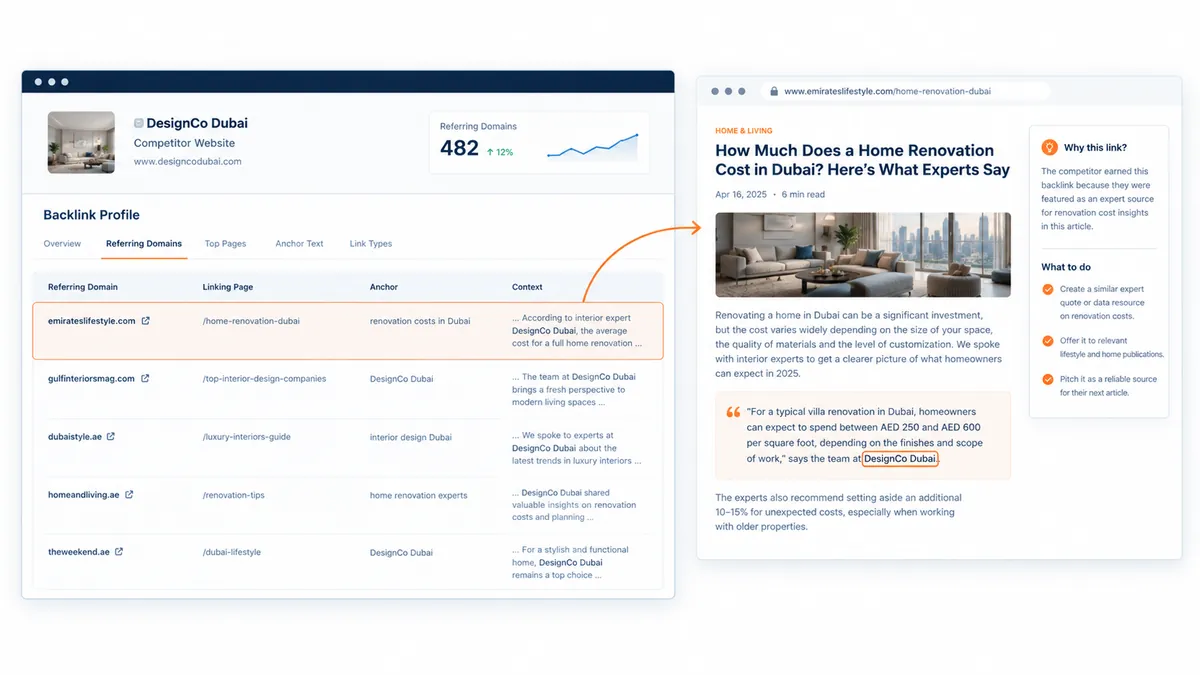This screenshot has width=1200, height=675.
Task: Click the /home-renovation-dubai linking page cell
Action: (251, 321)
